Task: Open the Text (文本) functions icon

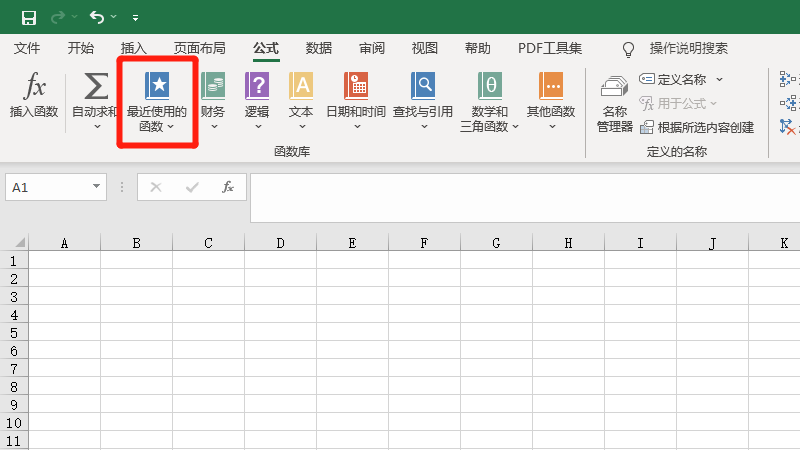Action: click(x=301, y=87)
